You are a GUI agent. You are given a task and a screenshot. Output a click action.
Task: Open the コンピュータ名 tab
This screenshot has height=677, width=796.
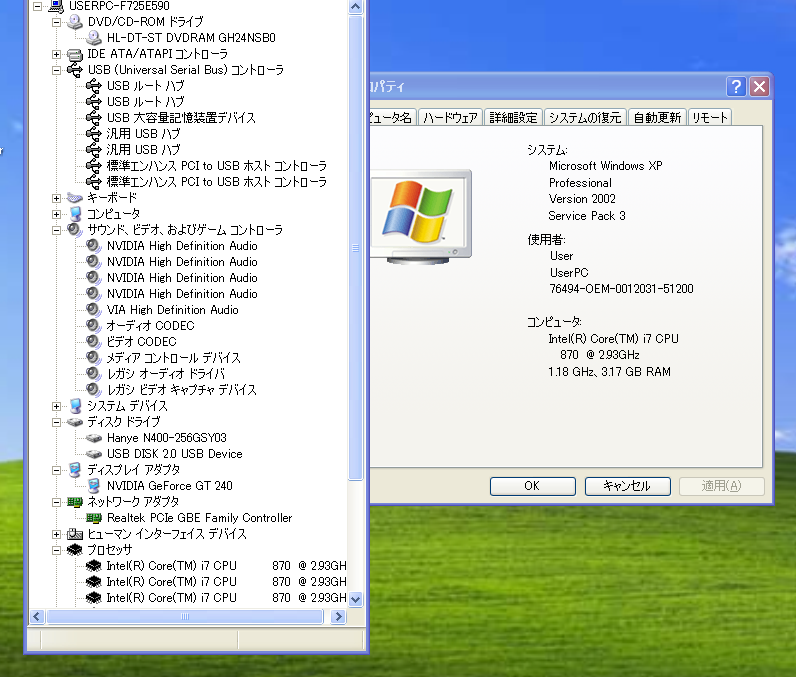393,118
